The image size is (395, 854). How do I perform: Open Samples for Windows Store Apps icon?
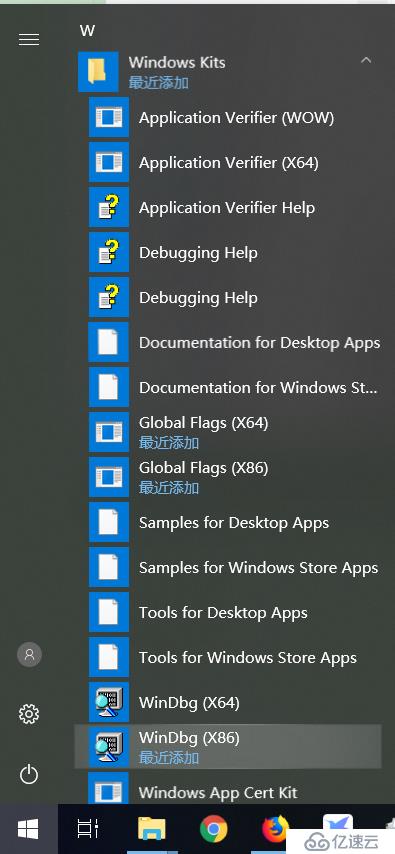coord(109,567)
